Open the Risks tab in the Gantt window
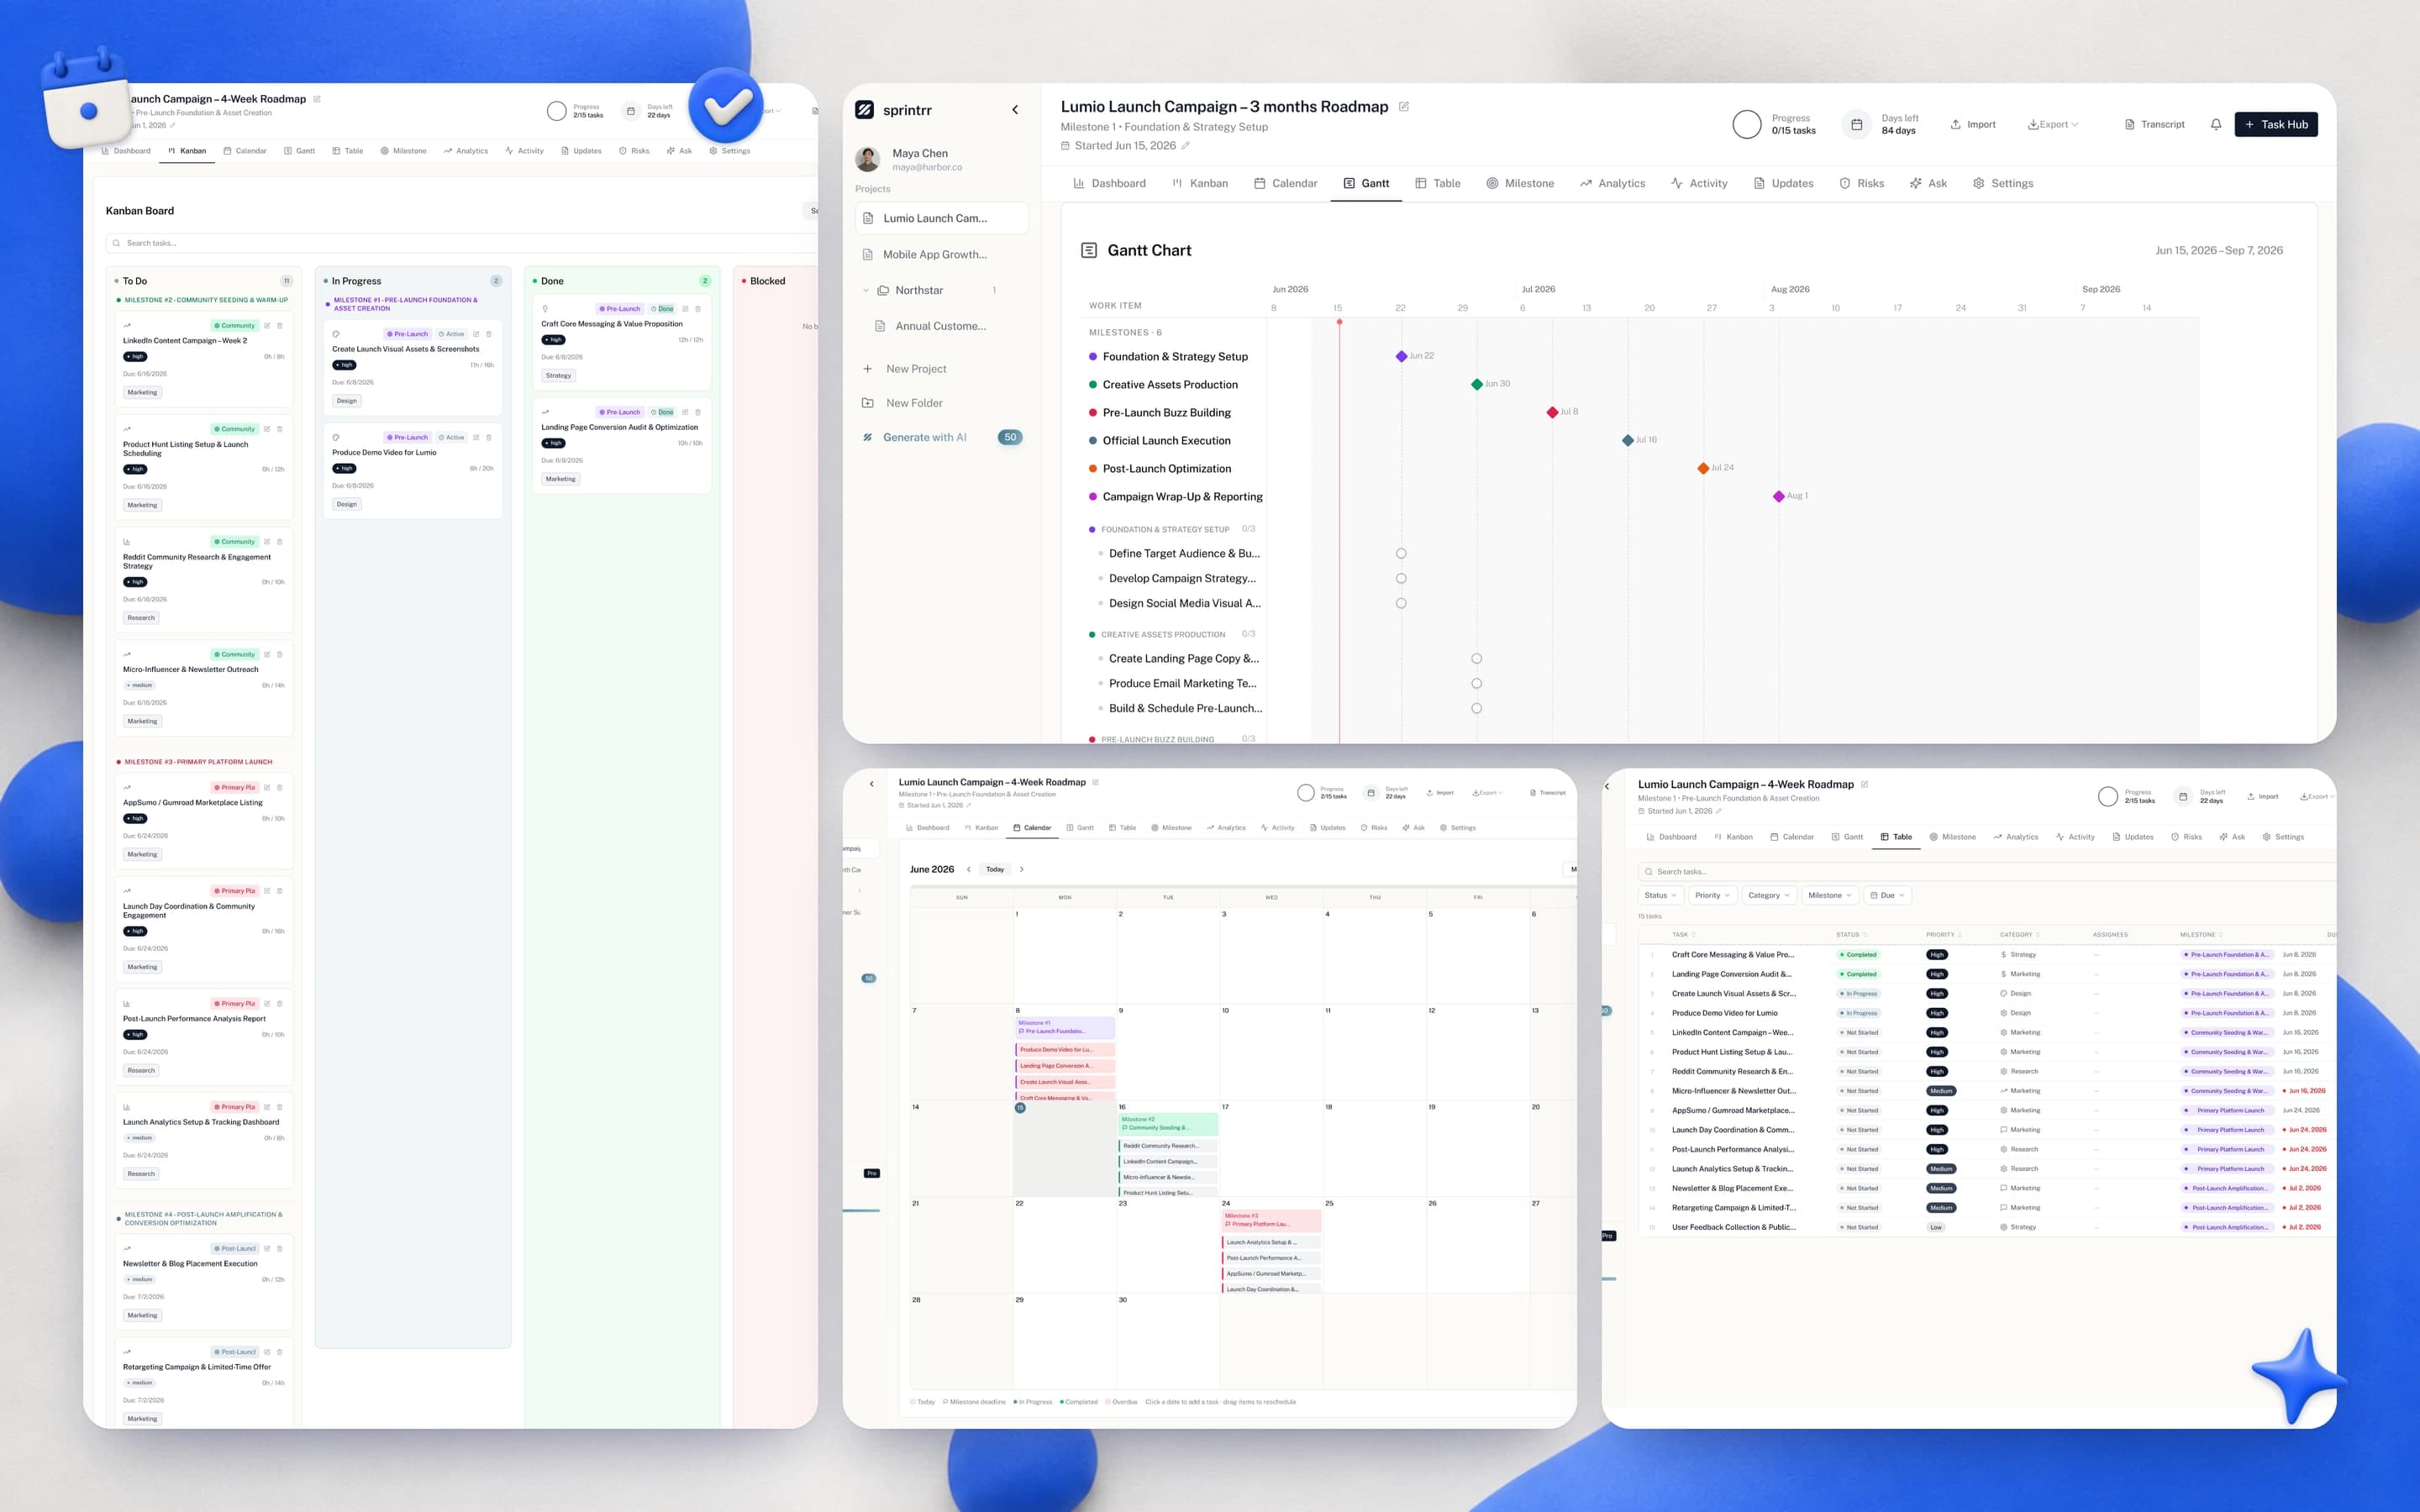Screen dimensions: 2420x1512 (1861, 183)
